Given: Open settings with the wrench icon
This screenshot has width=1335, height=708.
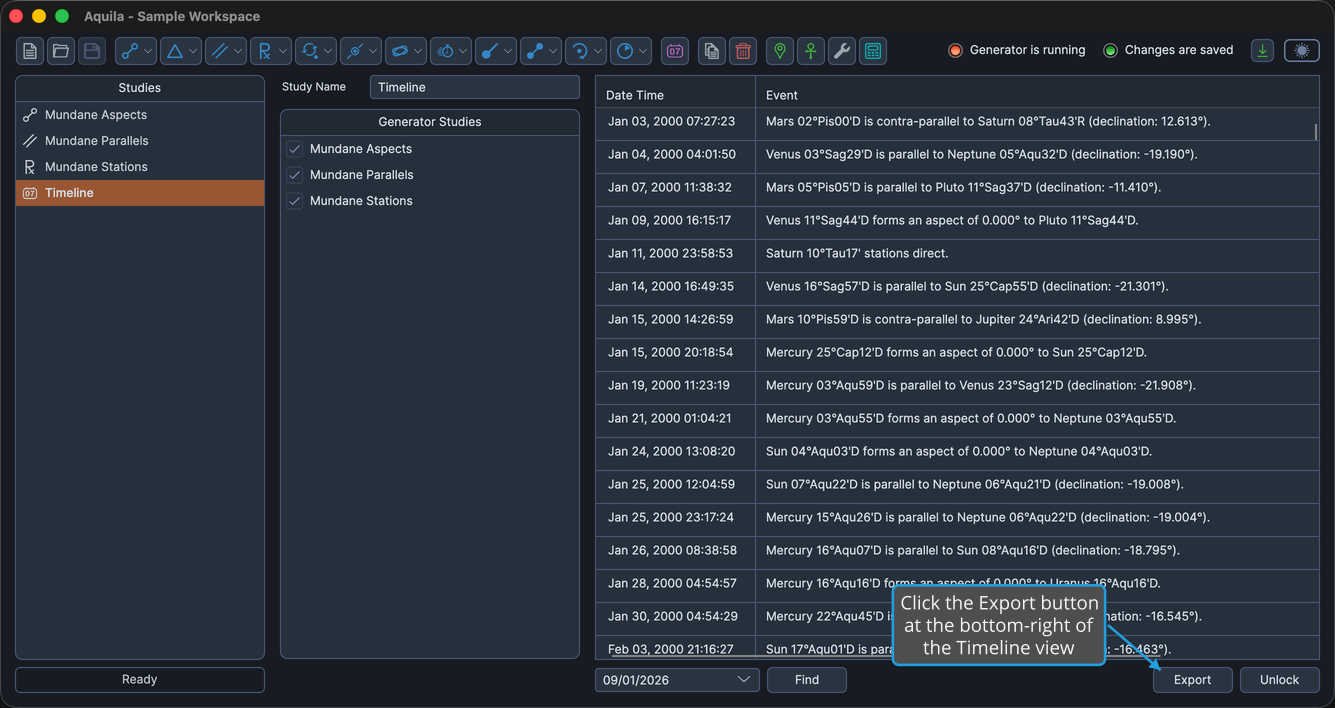Looking at the screenshot, I should (842, 51).
